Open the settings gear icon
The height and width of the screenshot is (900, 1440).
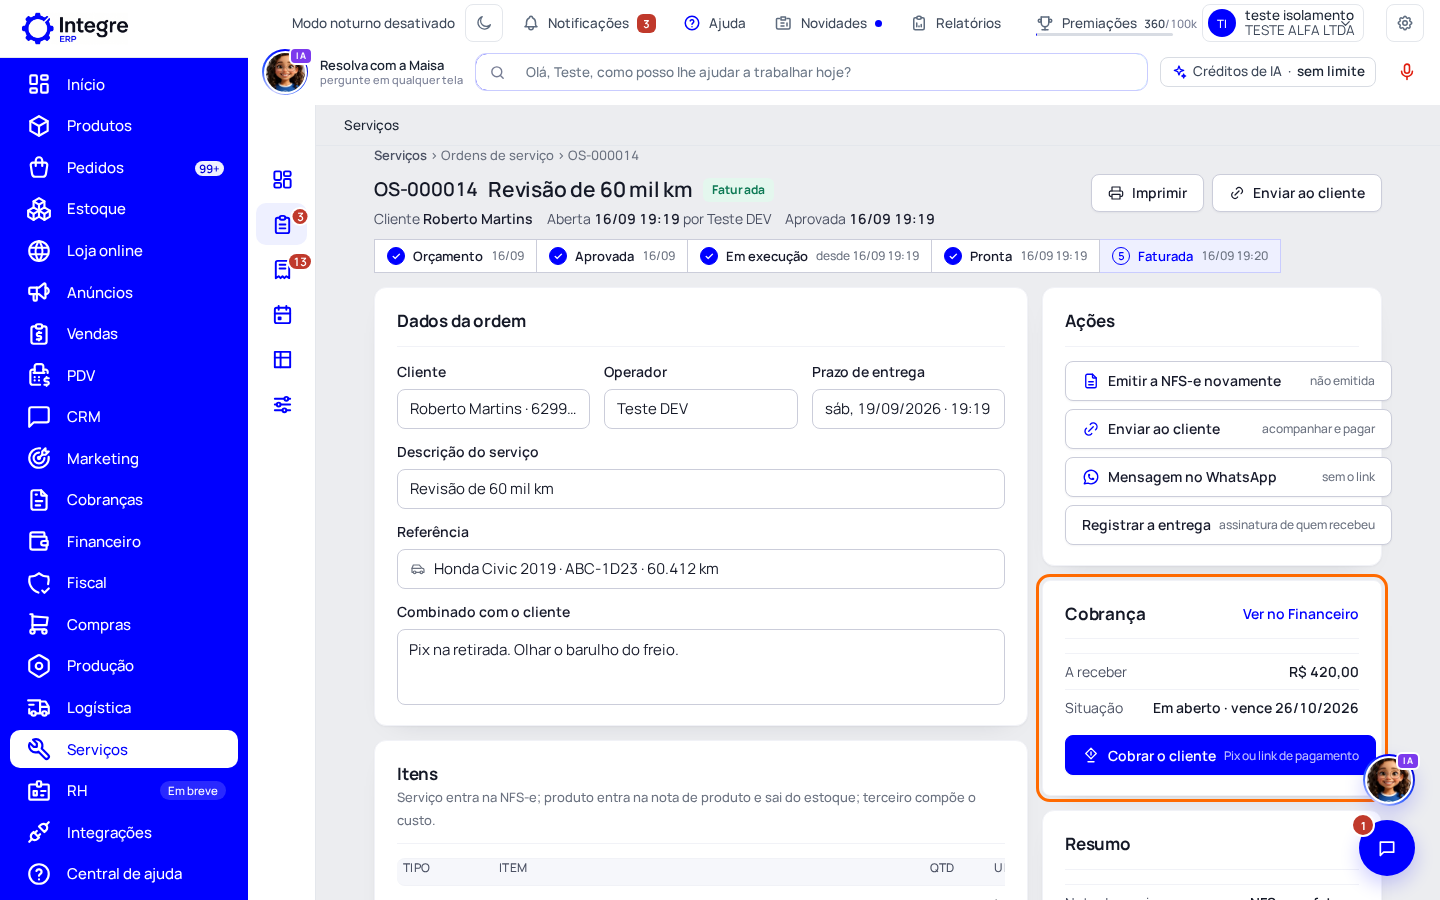pos(1405,23)
